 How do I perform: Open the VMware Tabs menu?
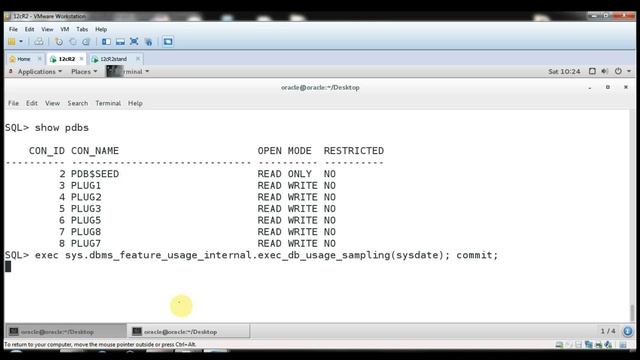82,29
